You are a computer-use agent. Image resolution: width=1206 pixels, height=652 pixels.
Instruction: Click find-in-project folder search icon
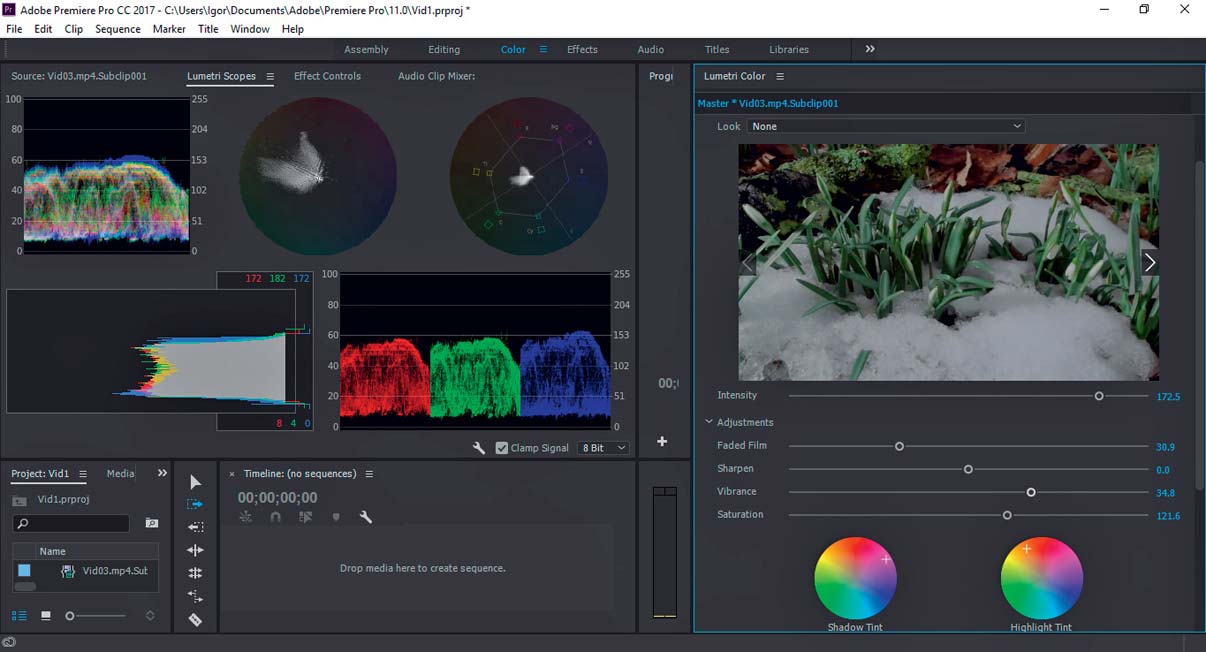[x=151, y=523]
